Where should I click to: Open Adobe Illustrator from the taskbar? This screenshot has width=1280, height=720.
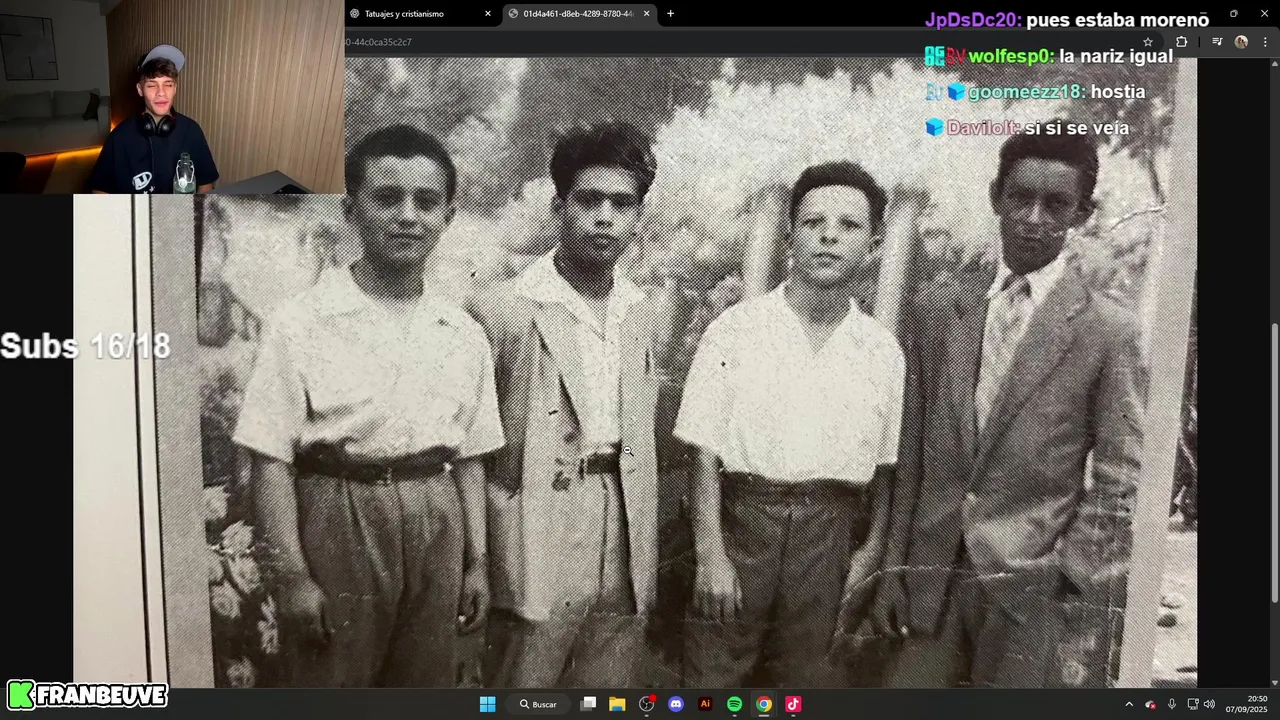coord(705,704)
